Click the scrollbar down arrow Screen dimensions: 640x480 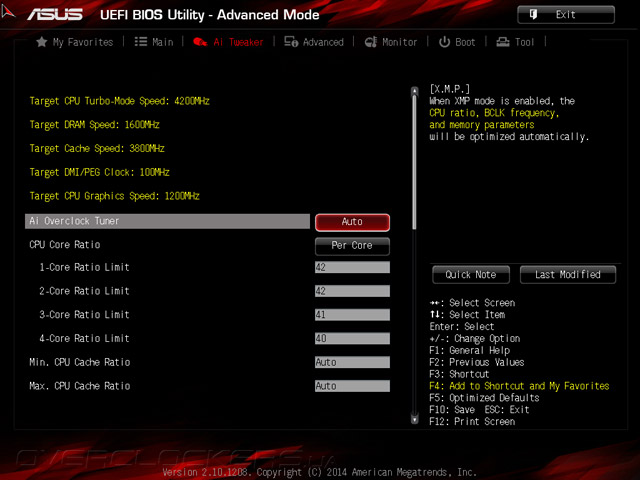[415, 419]
